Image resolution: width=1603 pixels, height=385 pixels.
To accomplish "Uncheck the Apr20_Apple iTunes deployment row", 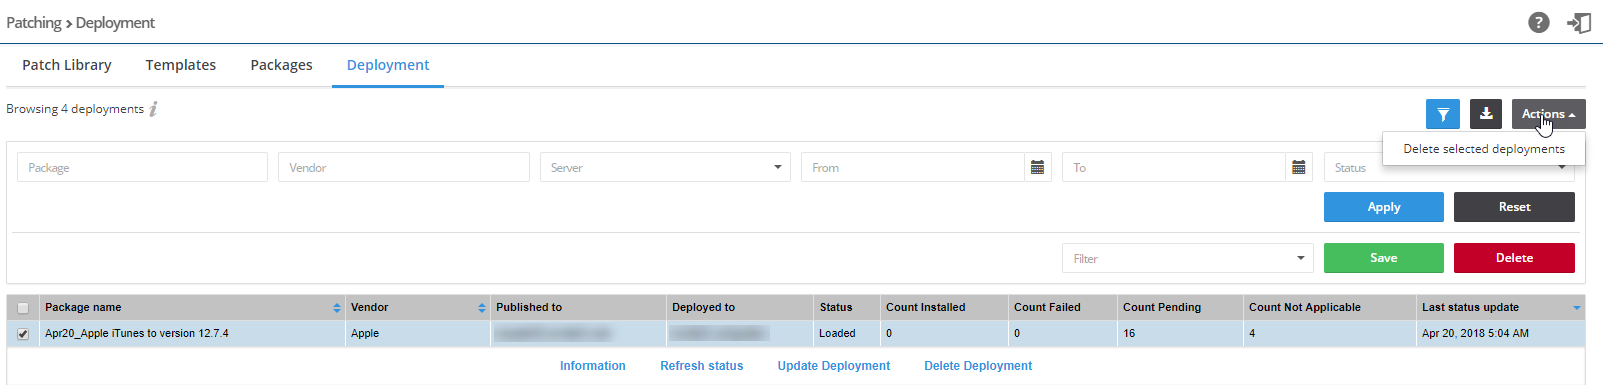I will pos(23,334).
